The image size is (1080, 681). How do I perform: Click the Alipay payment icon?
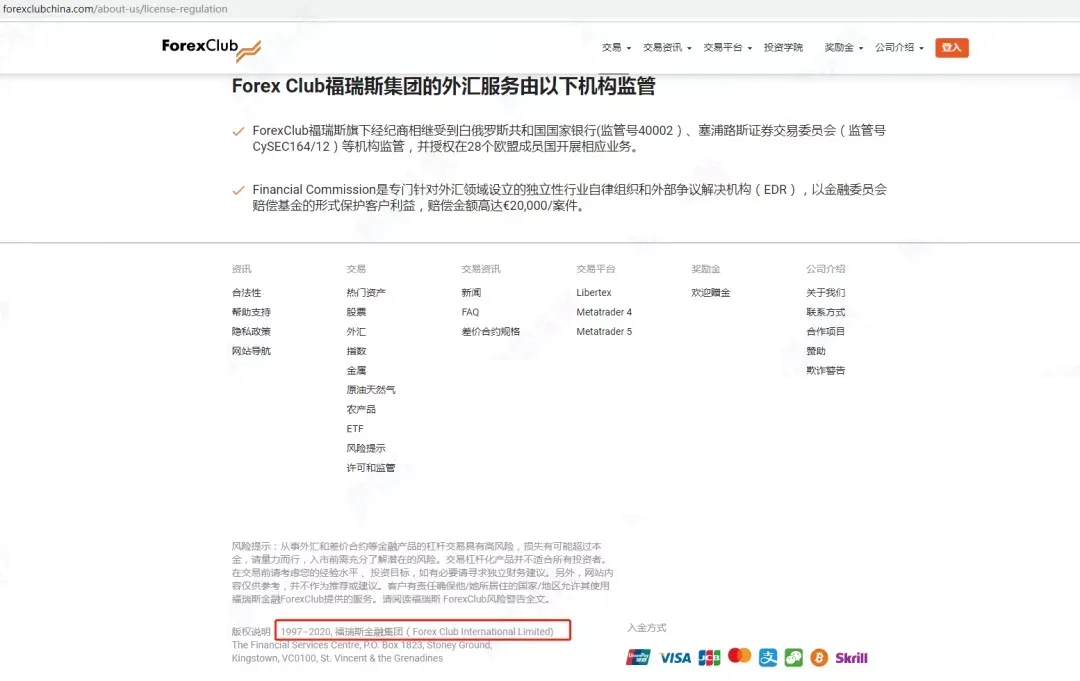[x=768, y=658]
